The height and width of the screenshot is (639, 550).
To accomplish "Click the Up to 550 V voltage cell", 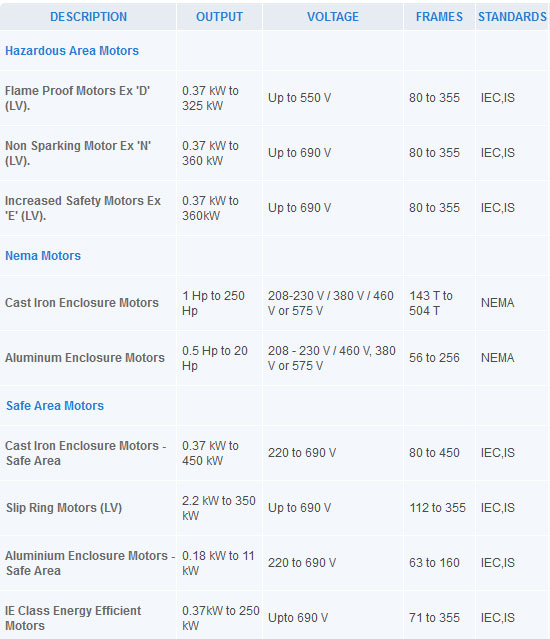I will pos(299,98).
